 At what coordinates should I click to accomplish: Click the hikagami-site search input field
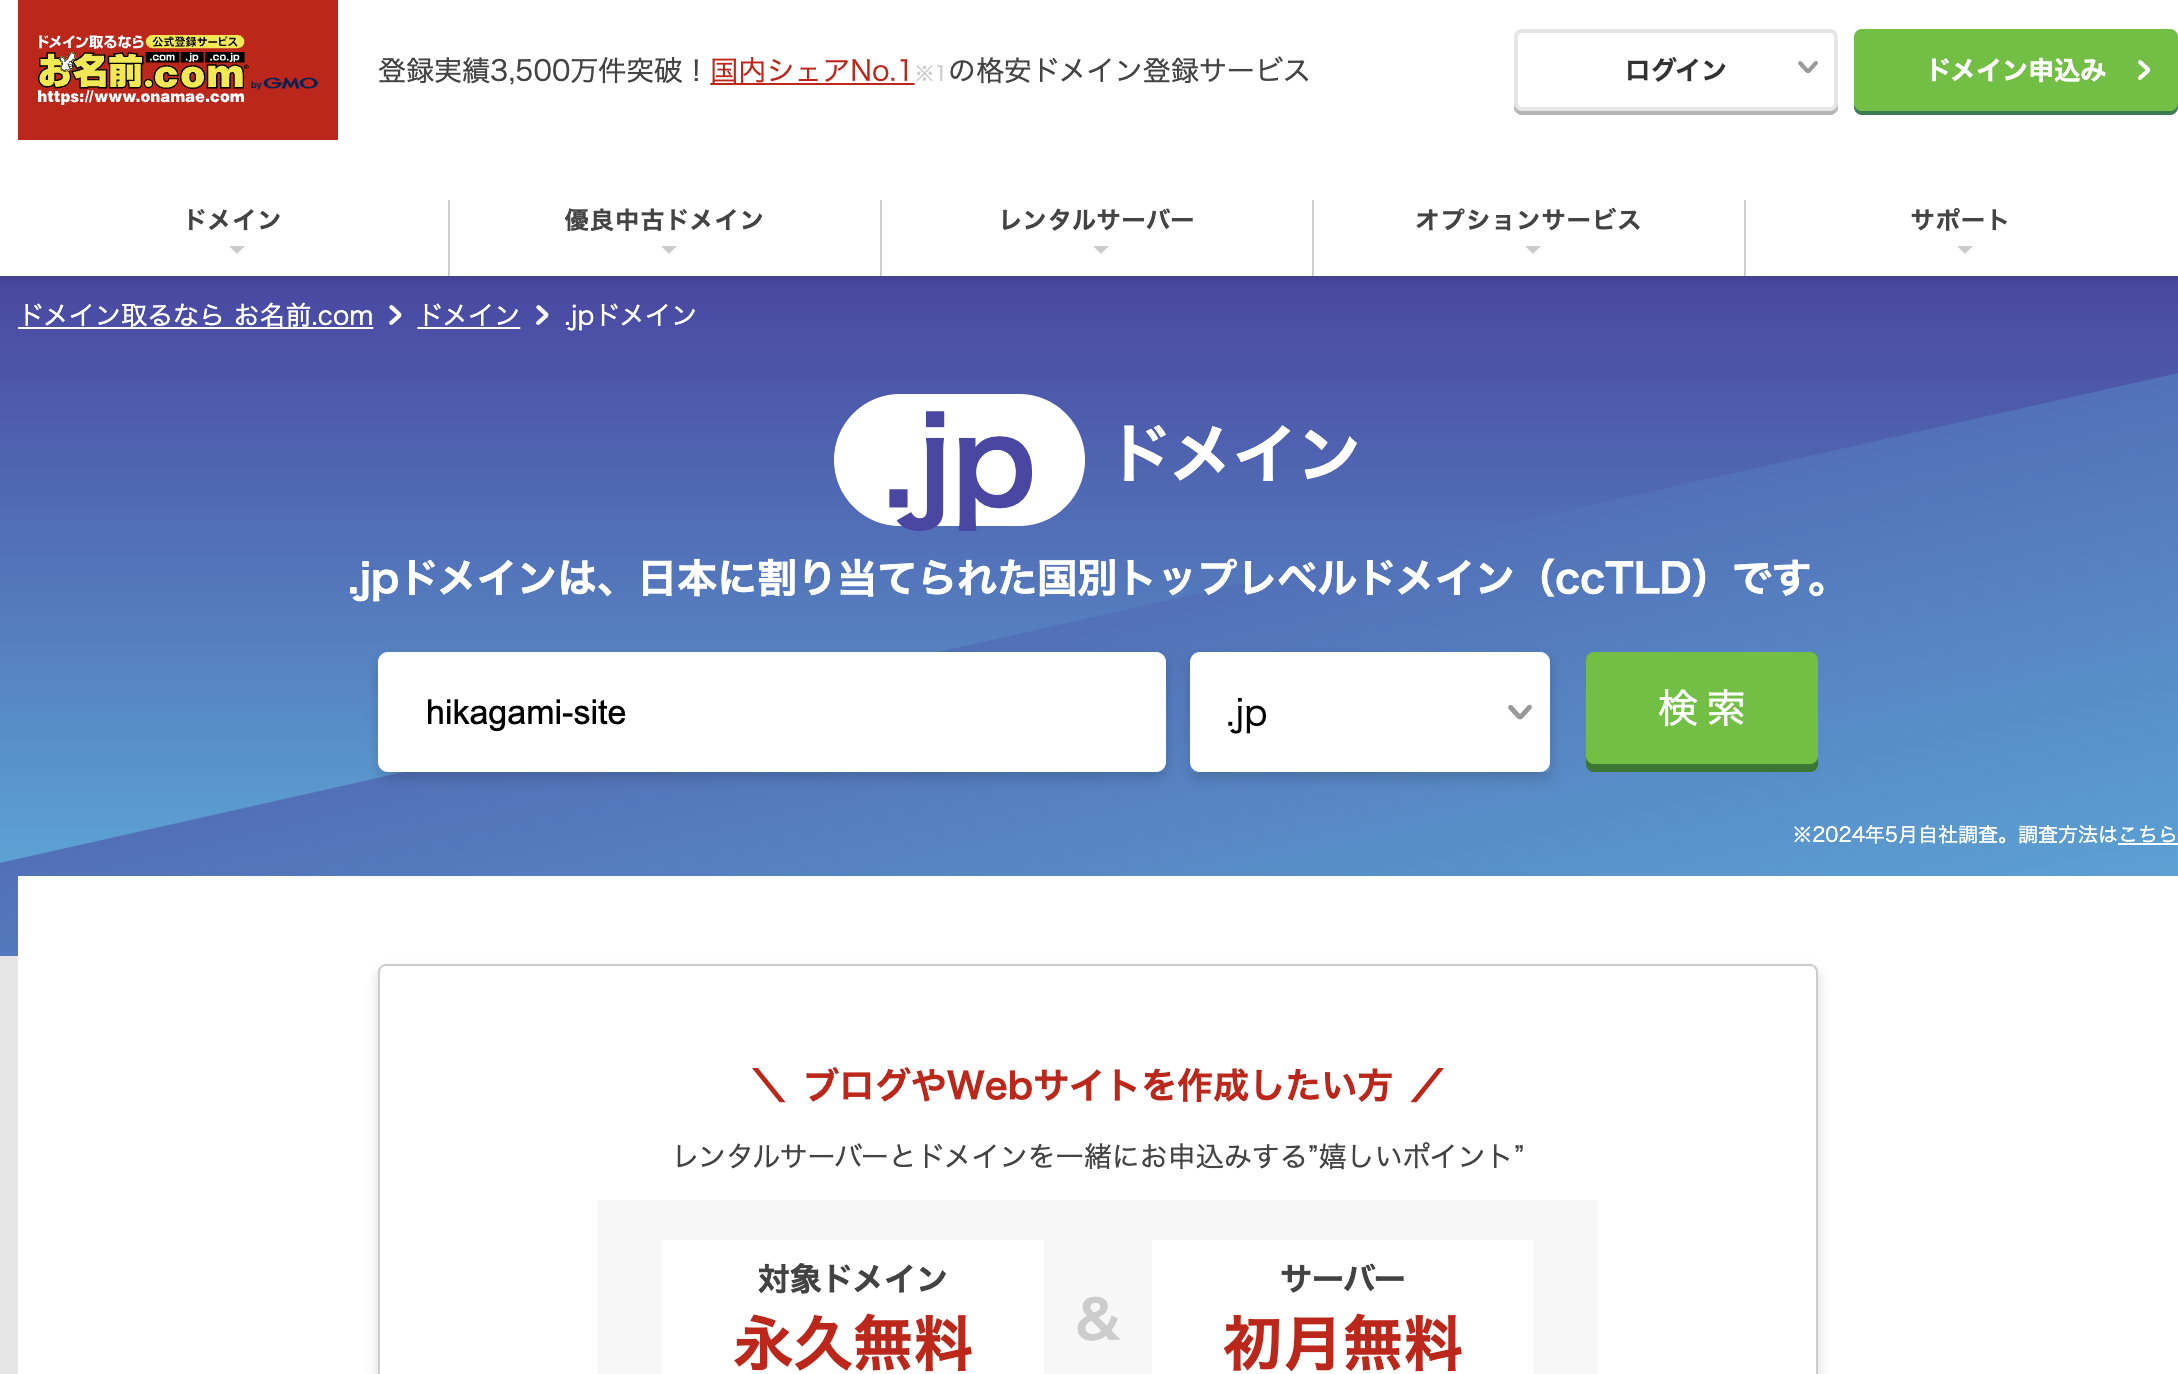tap(770, 712)
